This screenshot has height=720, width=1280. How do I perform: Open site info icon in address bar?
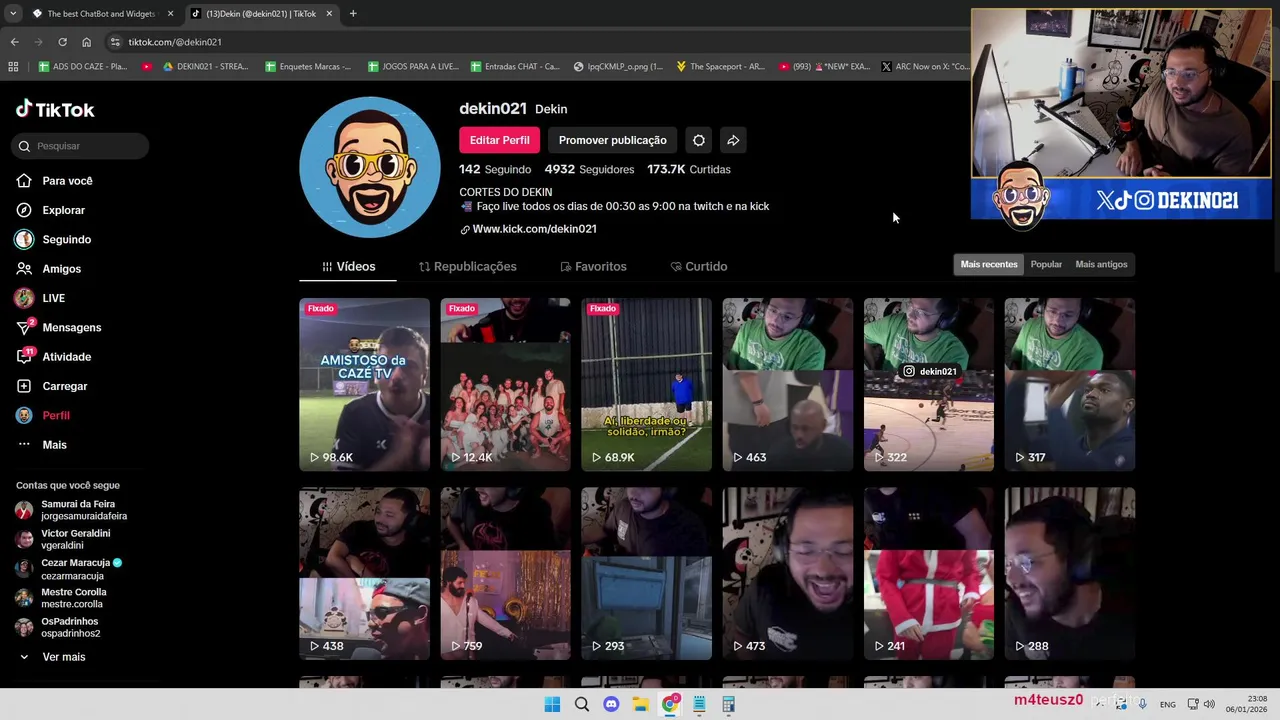[115, 42]
